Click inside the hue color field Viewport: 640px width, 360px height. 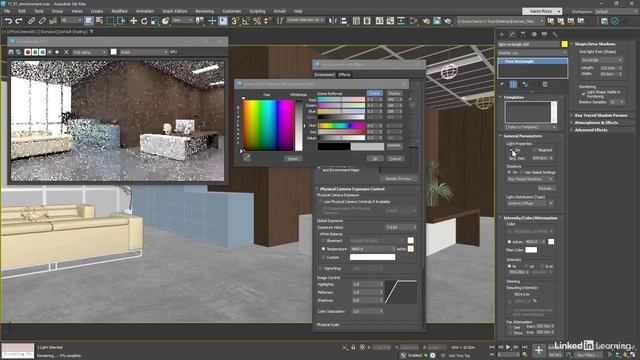click(268, 125)
